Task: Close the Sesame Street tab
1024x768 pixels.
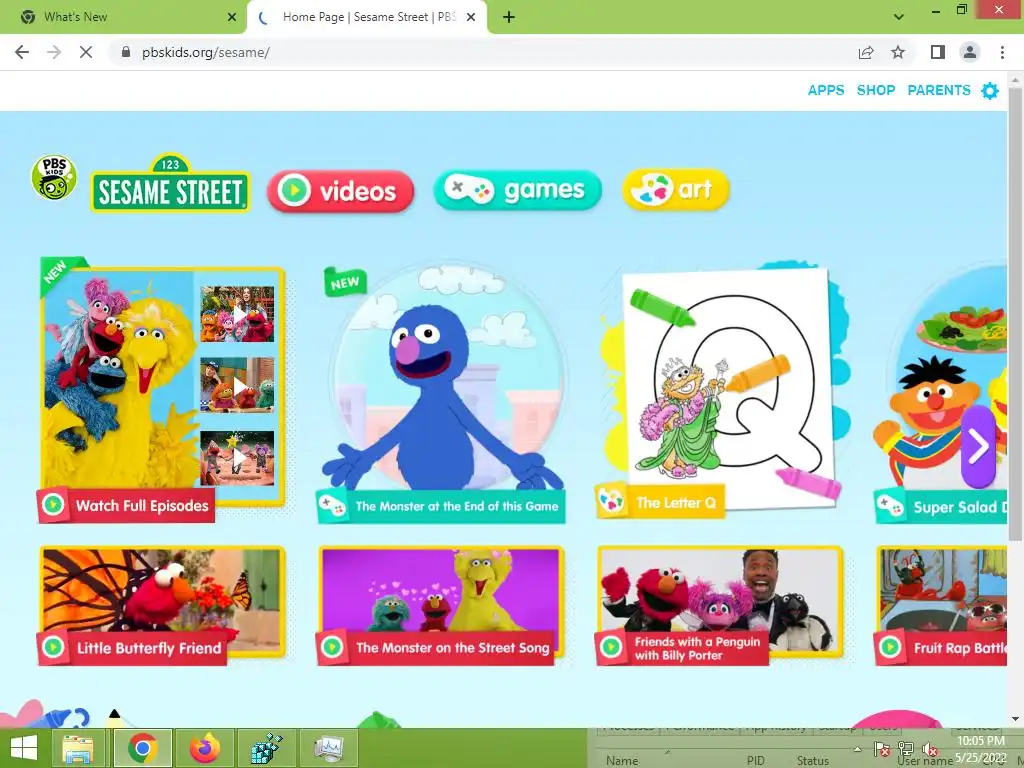Action: [x=471, y=17]
